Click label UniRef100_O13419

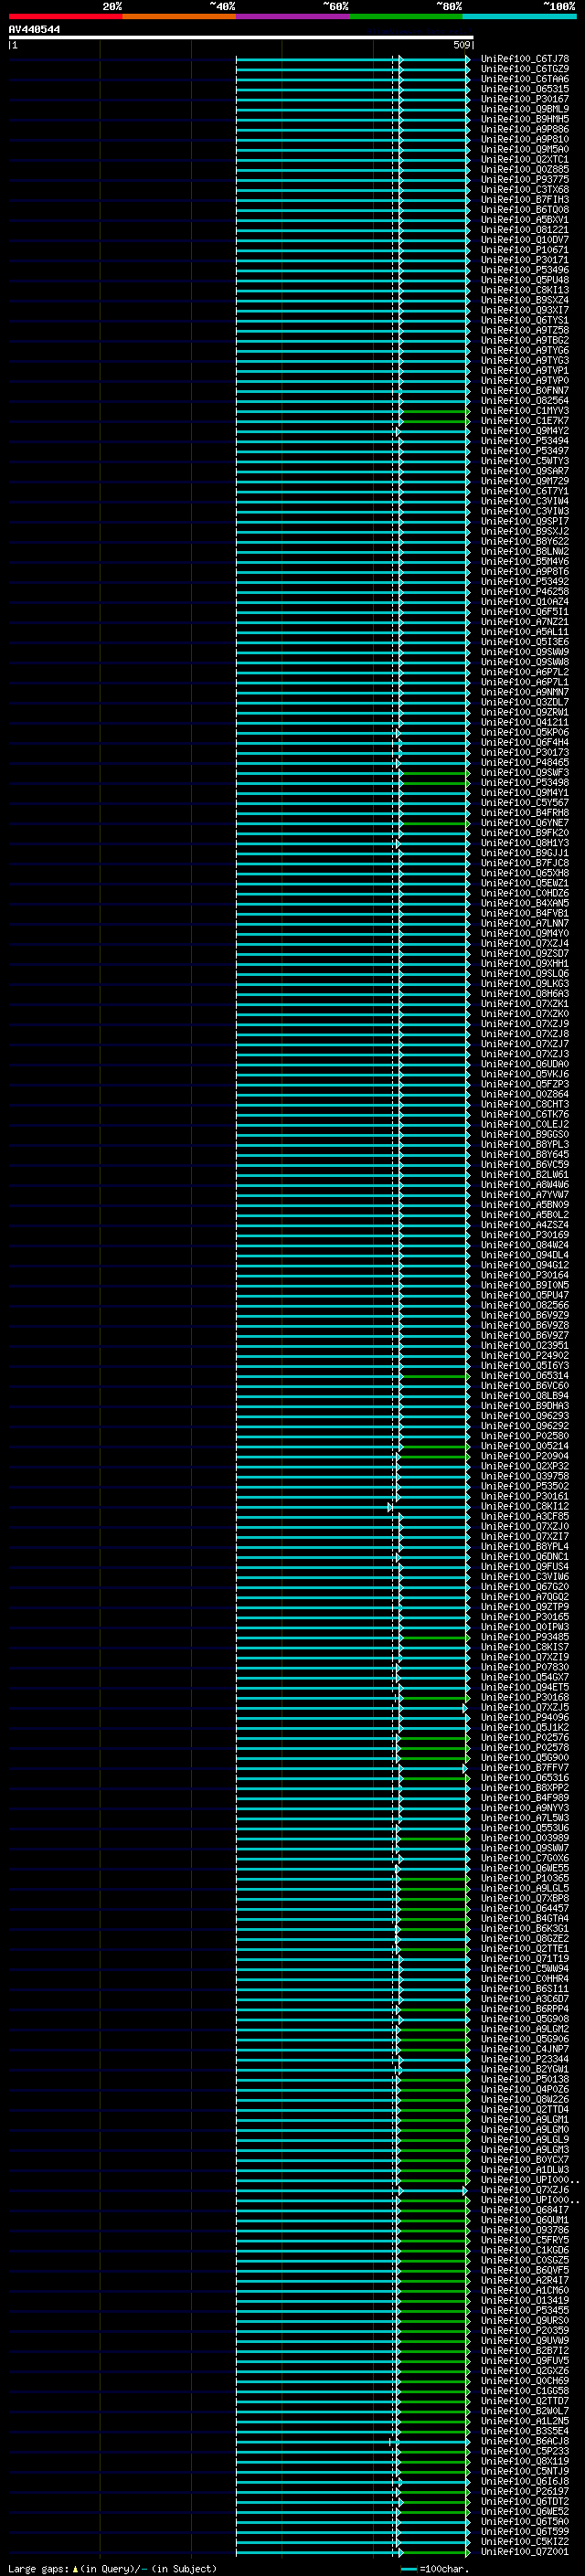[x=525, y=2300]
